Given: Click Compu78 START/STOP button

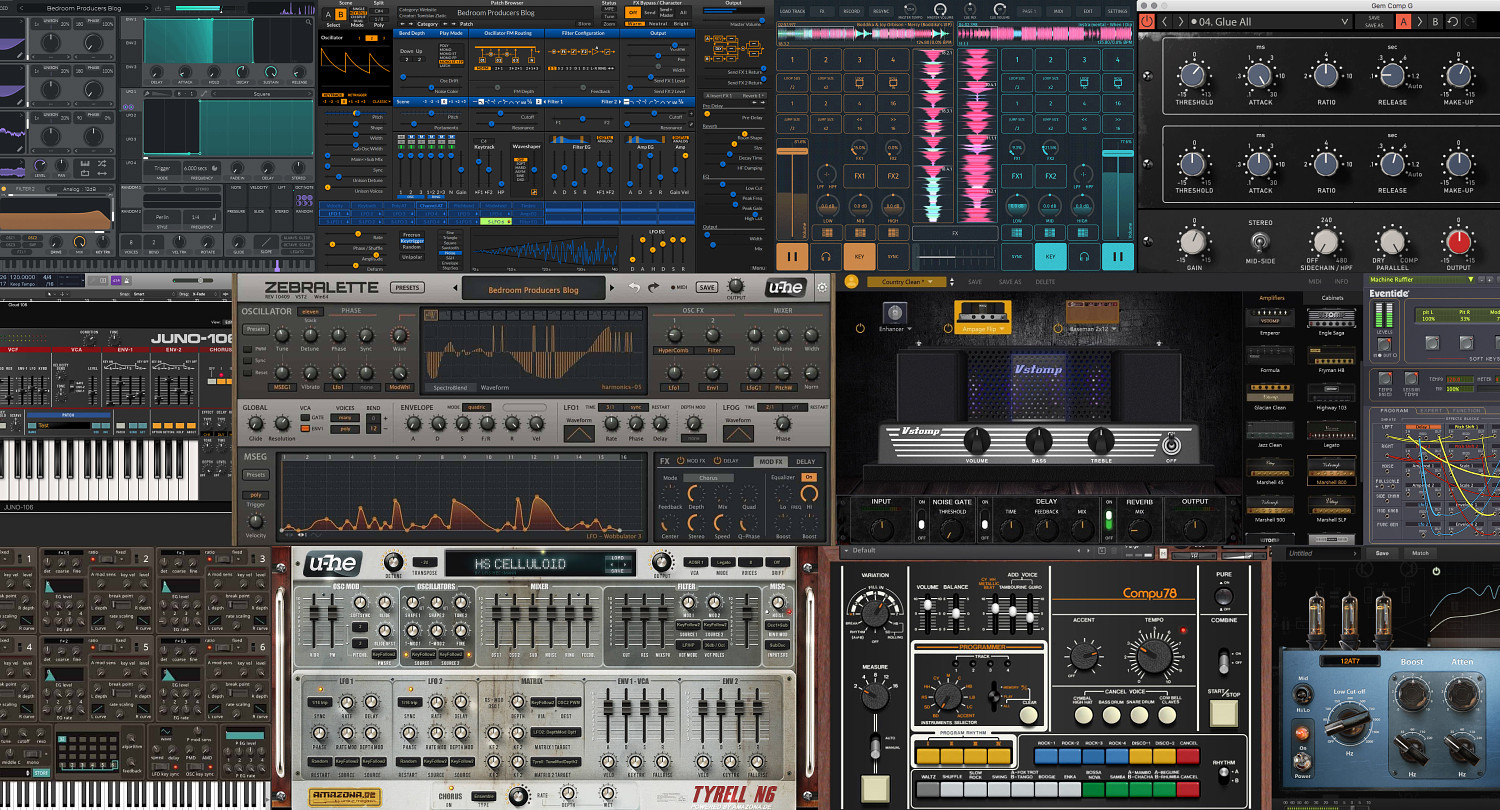Looking at the screenshot, I should (1222, 714).
